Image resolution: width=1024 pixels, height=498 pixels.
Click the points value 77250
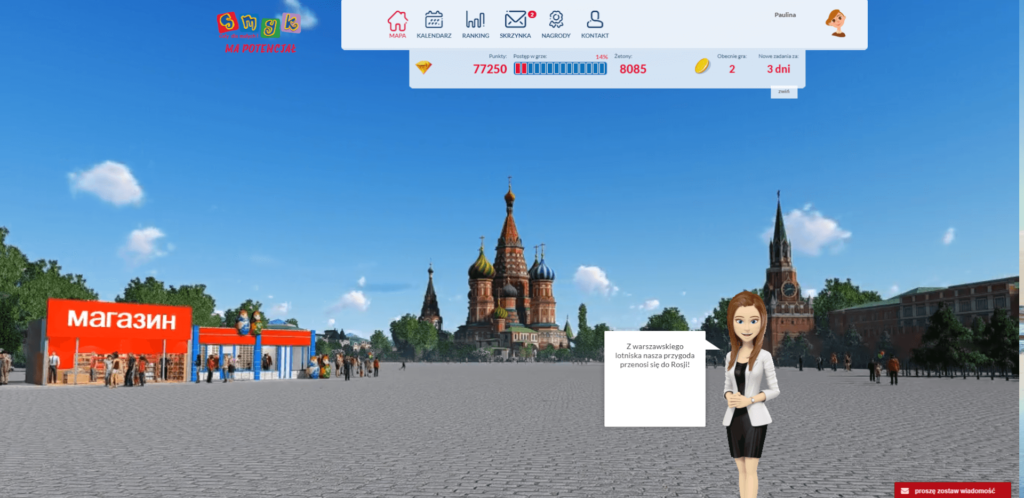tap(490, 69)
